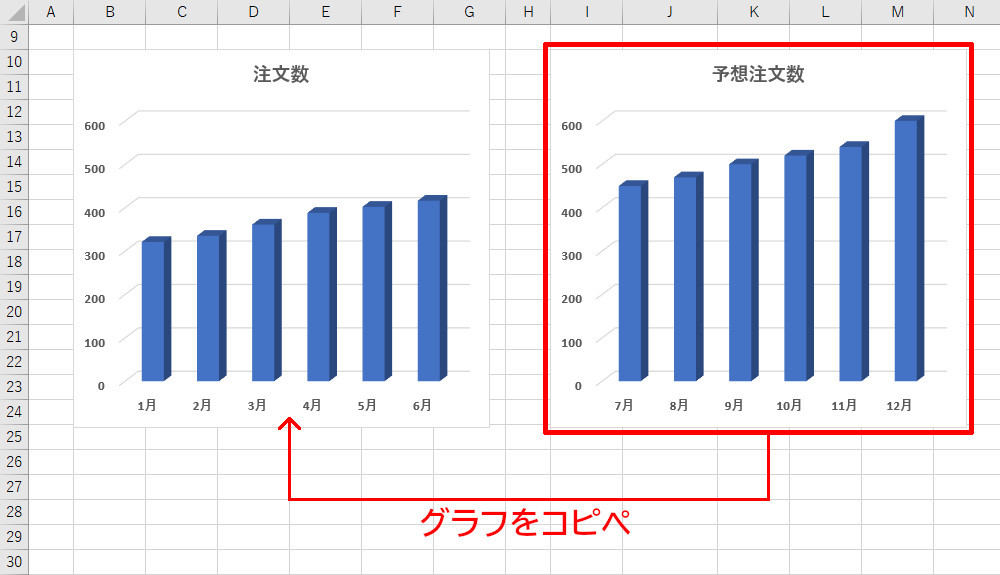Select column I header

point(587,11)
